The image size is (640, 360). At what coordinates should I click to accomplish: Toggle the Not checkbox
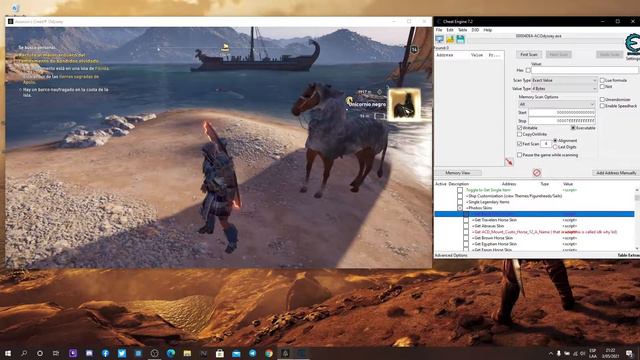point(602,87)
